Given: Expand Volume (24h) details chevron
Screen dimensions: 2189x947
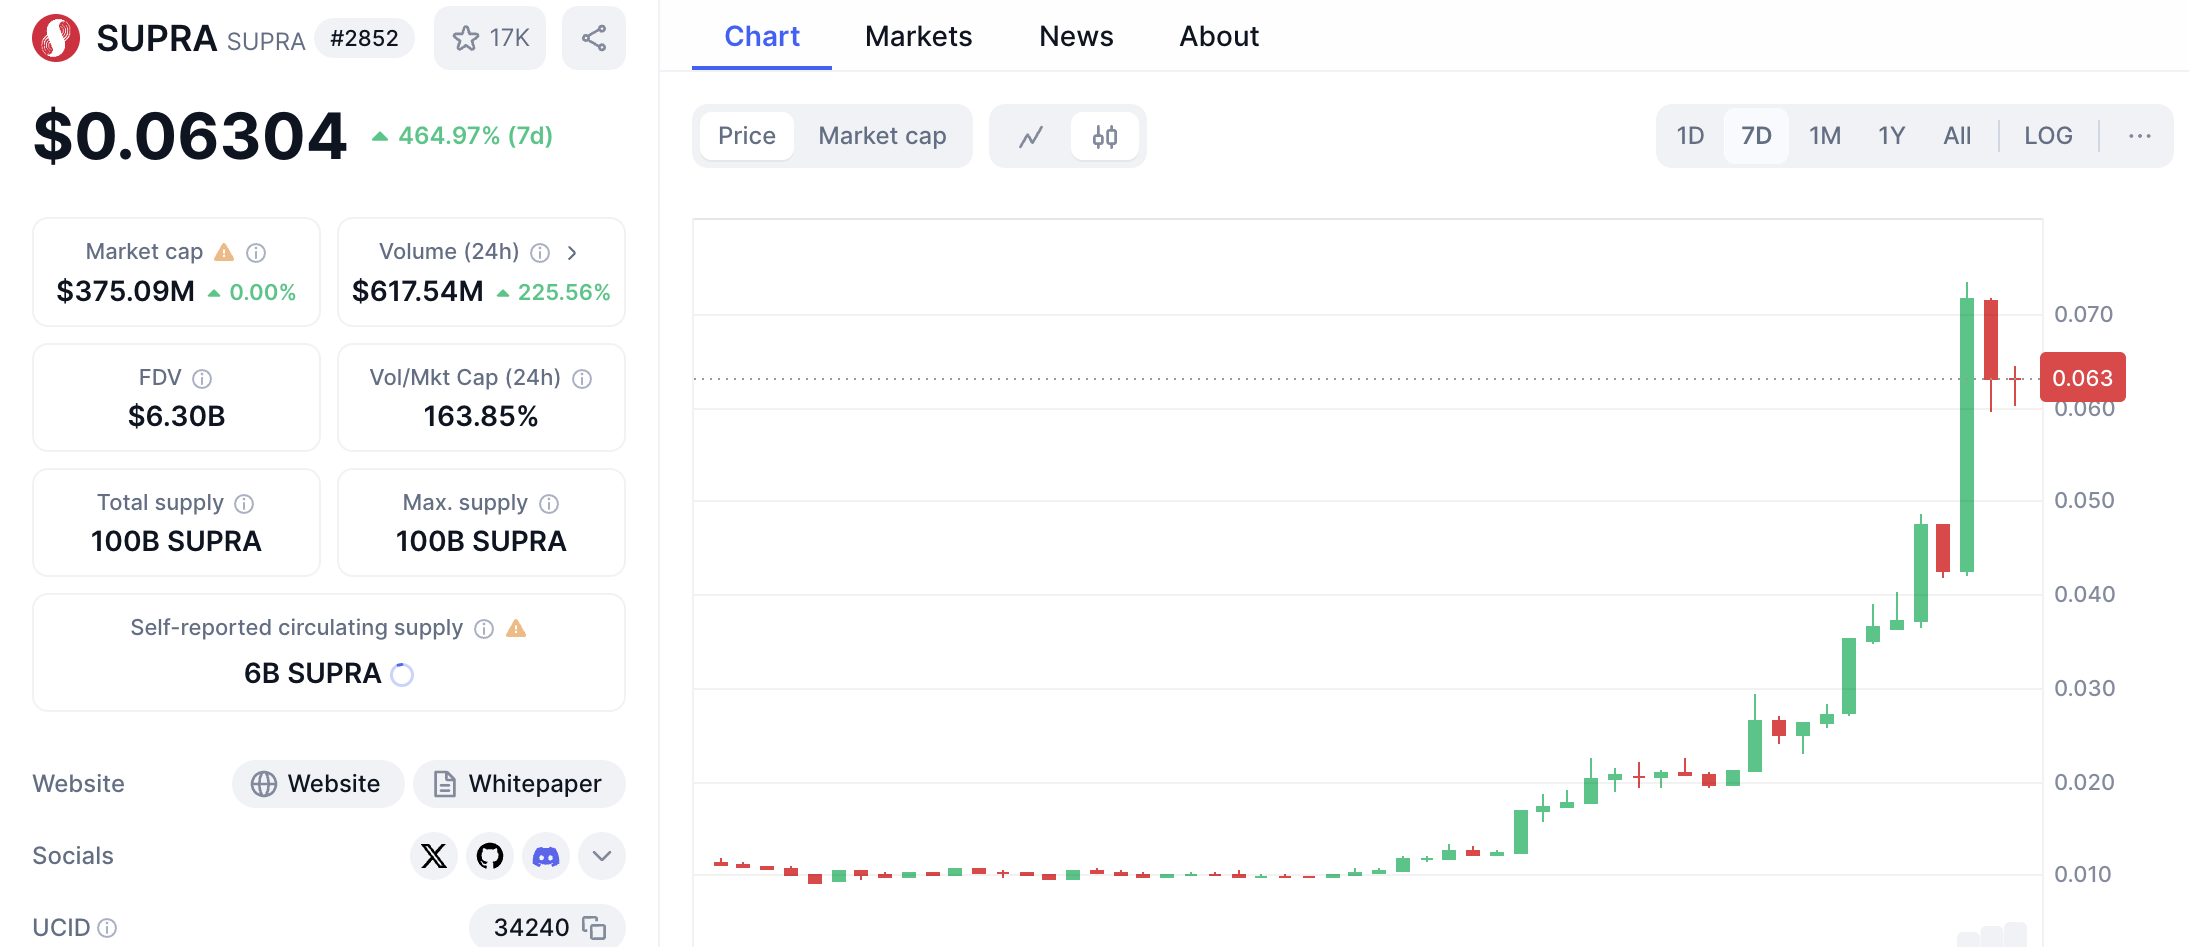Looking at the screenshot, I should click(x=572, y=253).
